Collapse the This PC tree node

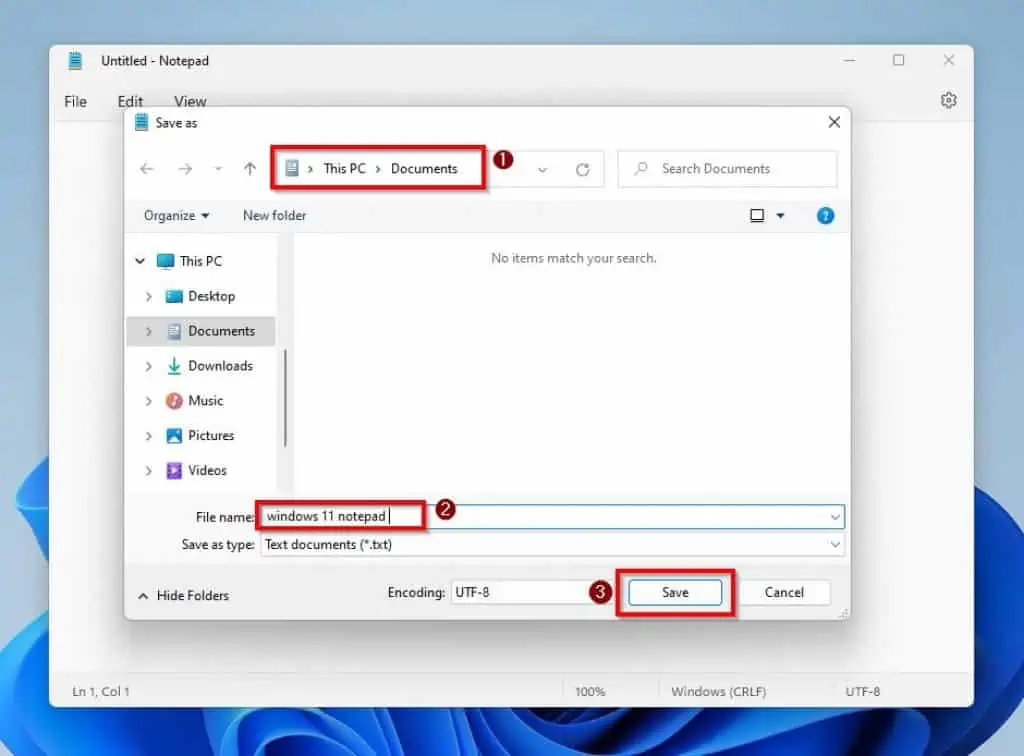(x=140, y=261)
